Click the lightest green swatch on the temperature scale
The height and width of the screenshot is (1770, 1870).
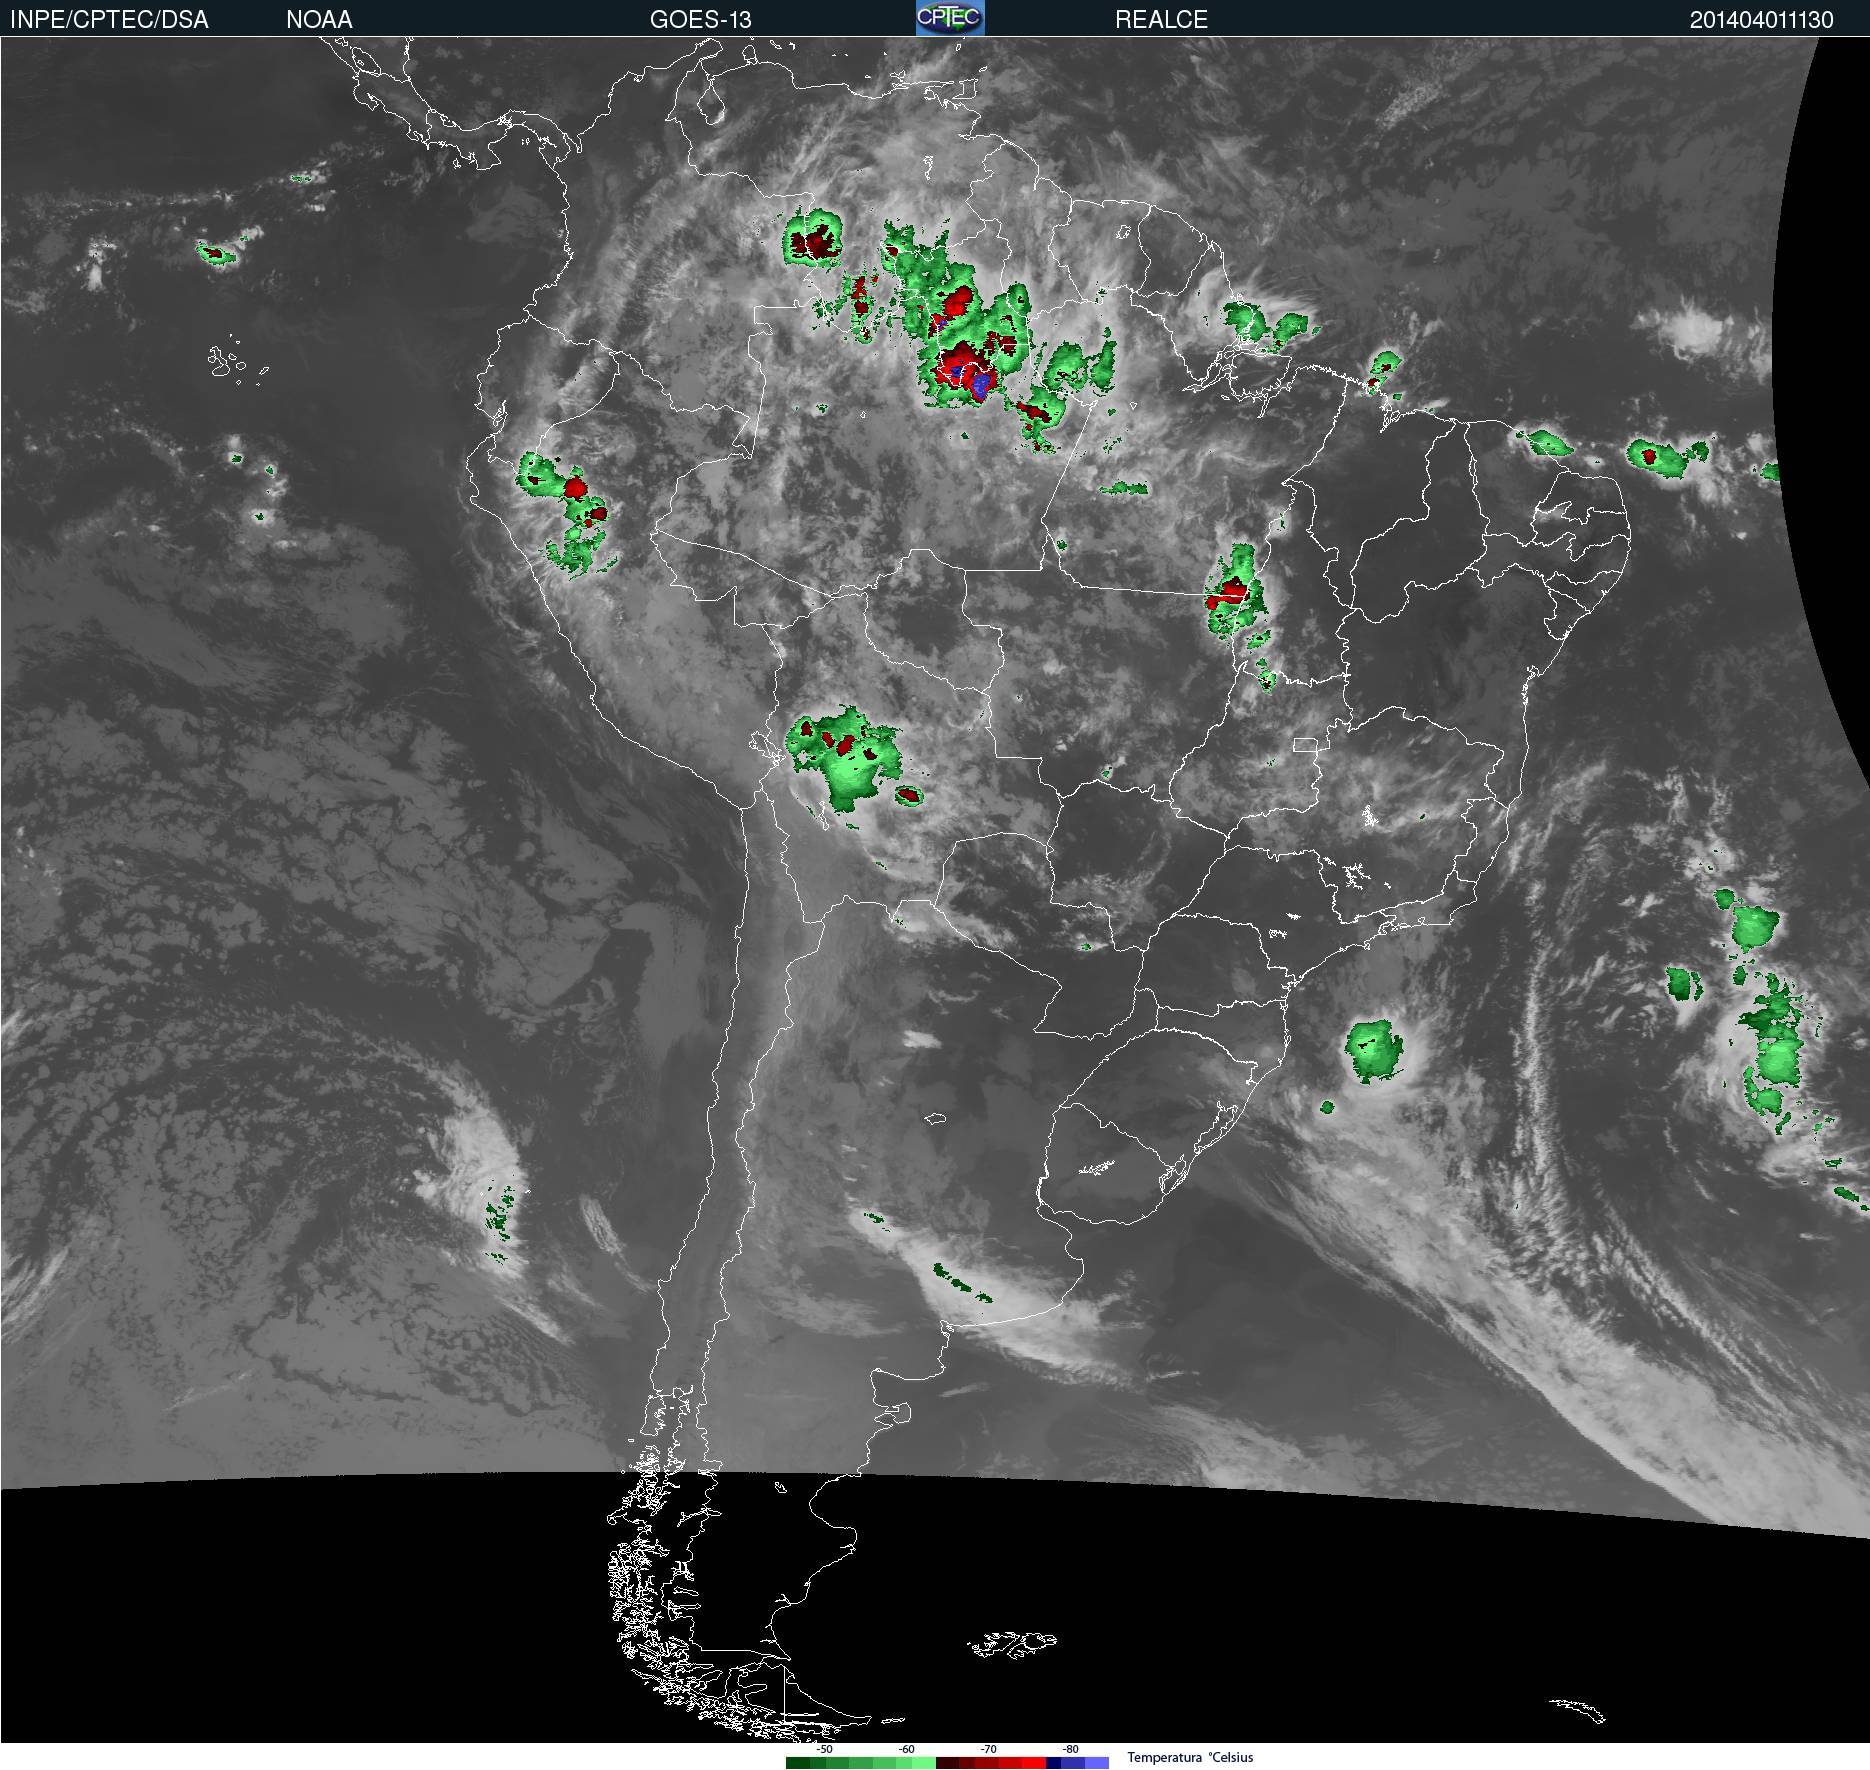(924, 1763)
